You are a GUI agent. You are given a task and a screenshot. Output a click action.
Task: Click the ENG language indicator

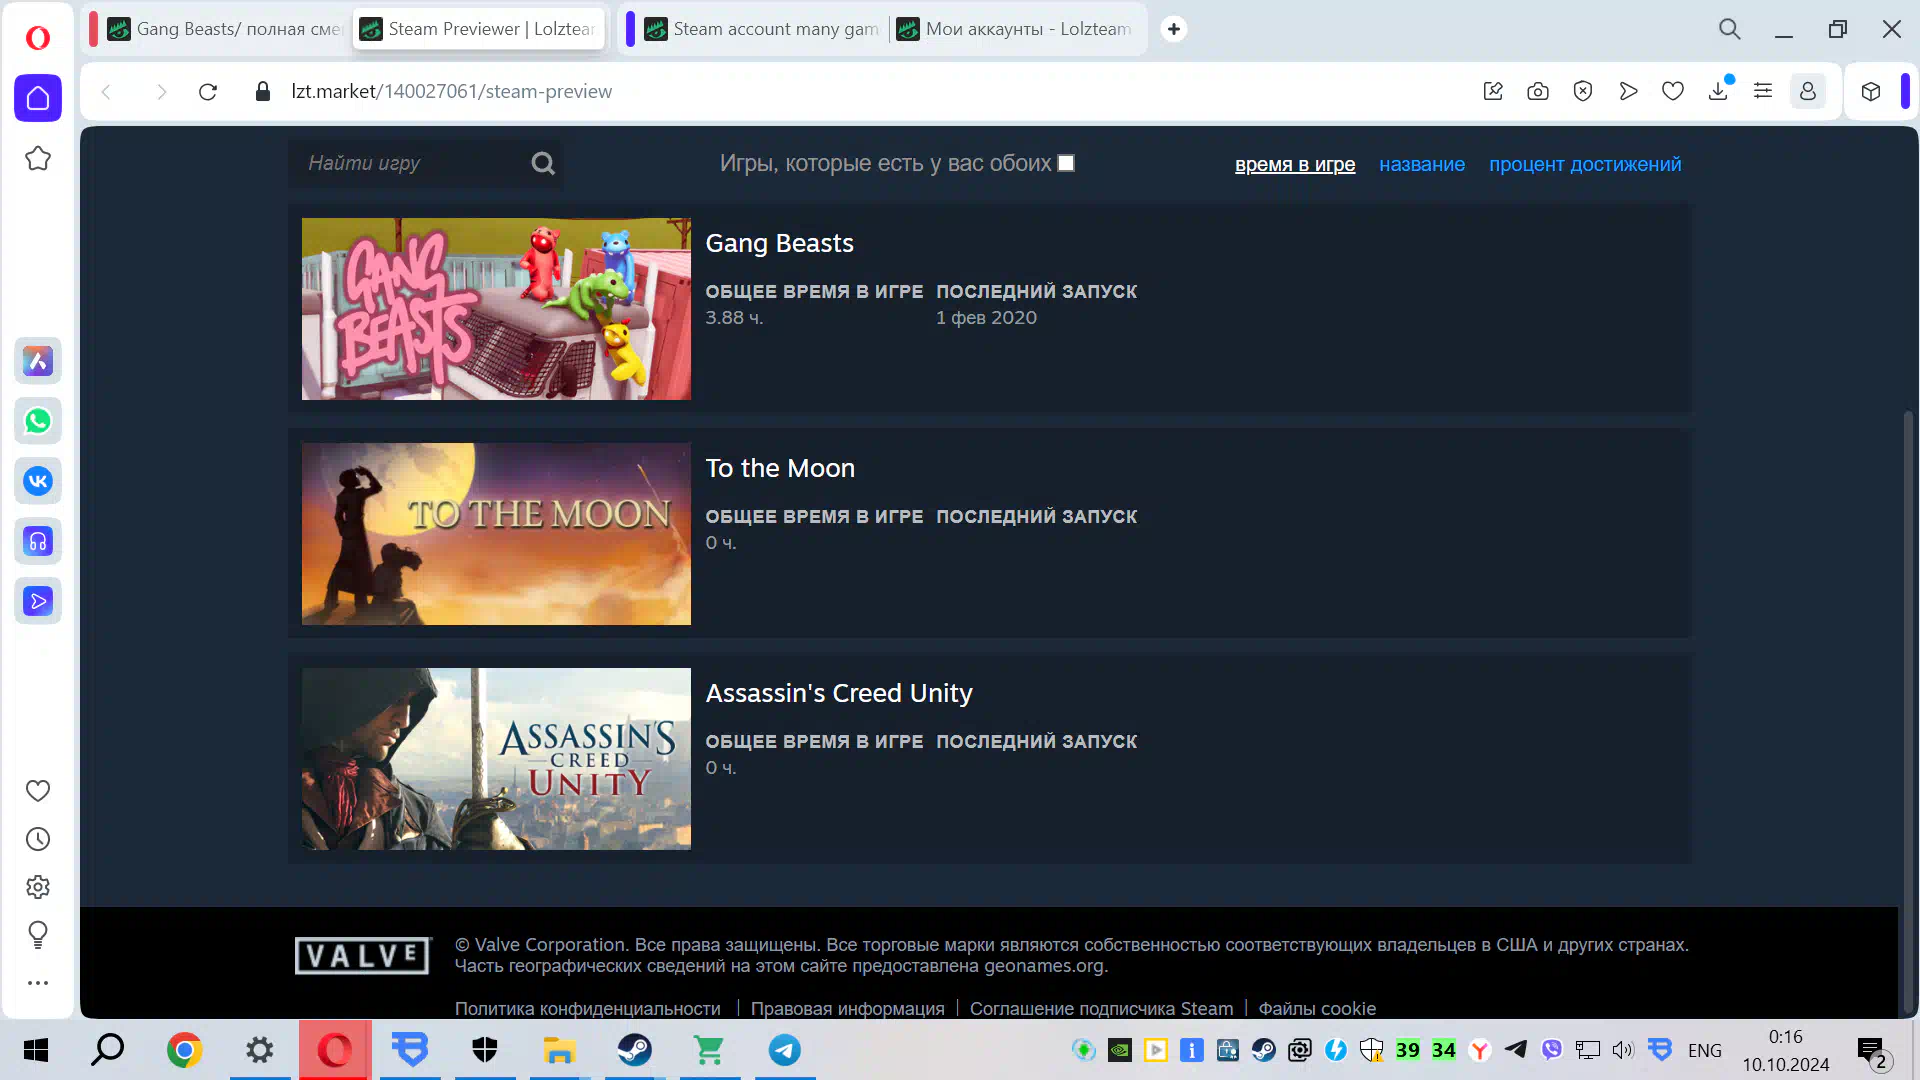[x=1705, y=1050]
